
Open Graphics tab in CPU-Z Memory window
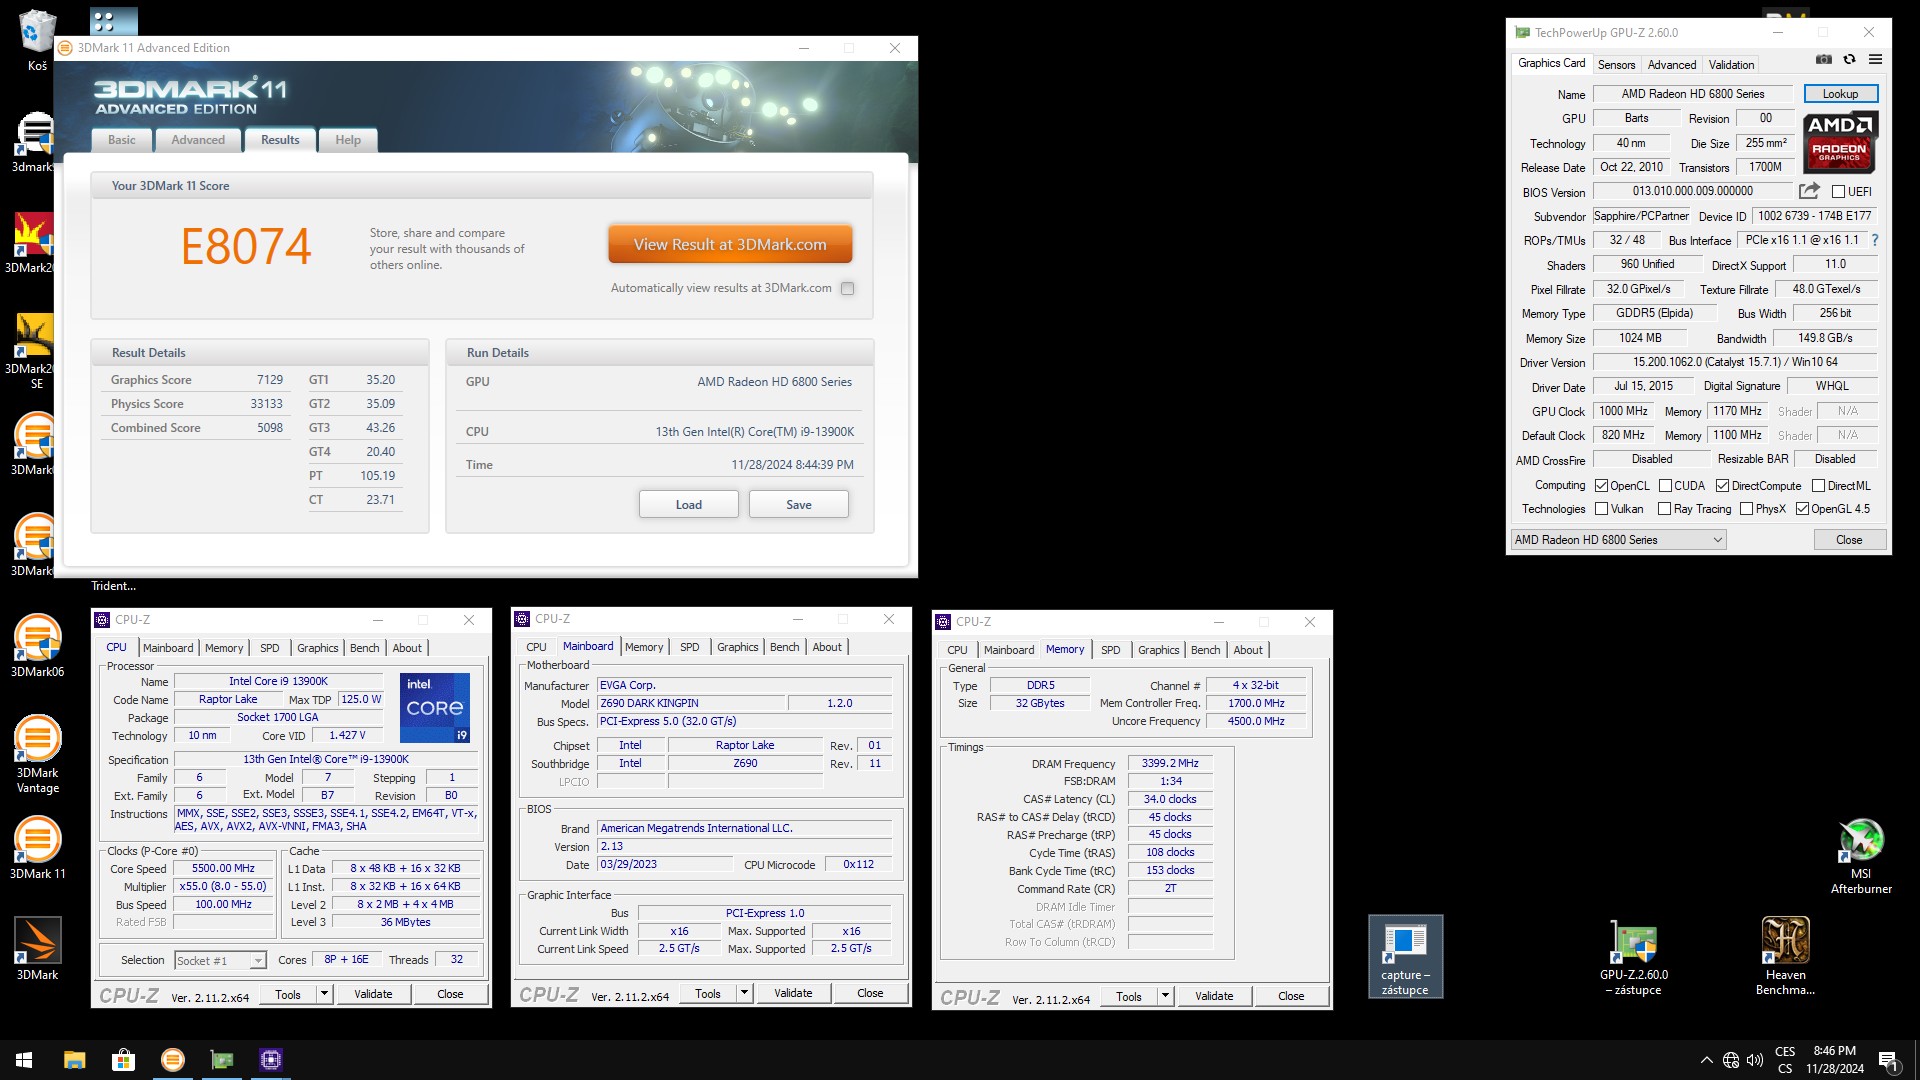click(x=1158, y=650)
